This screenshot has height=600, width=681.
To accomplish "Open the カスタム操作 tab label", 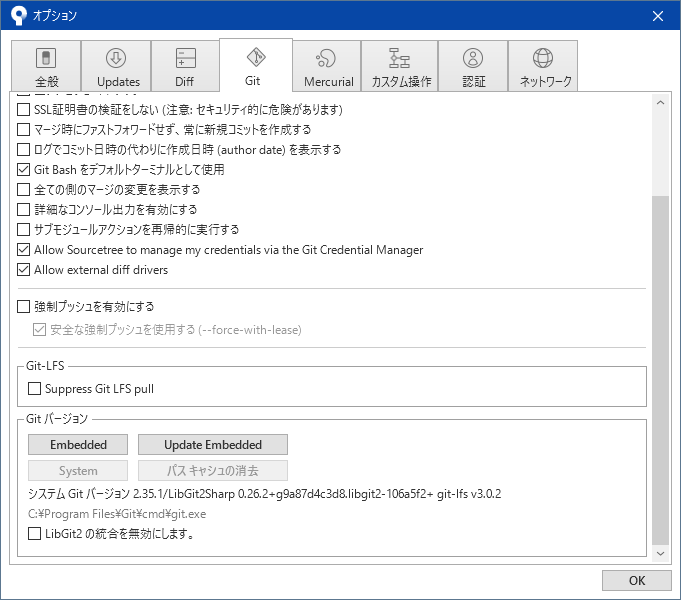I will click(x=401, y=82).
